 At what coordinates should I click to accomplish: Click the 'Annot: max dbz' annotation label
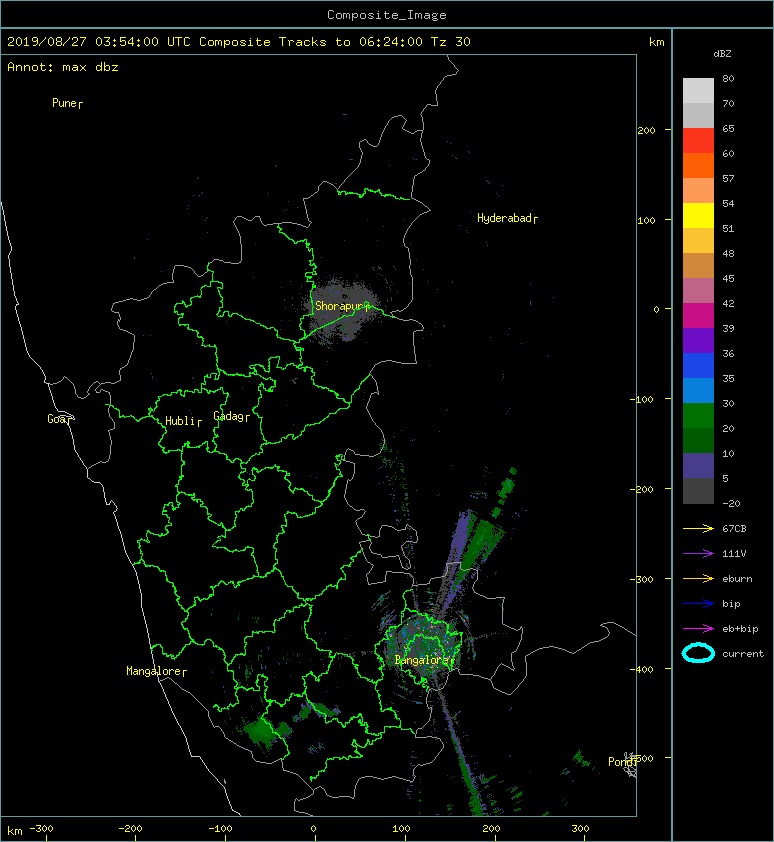(x=63, y=67)
